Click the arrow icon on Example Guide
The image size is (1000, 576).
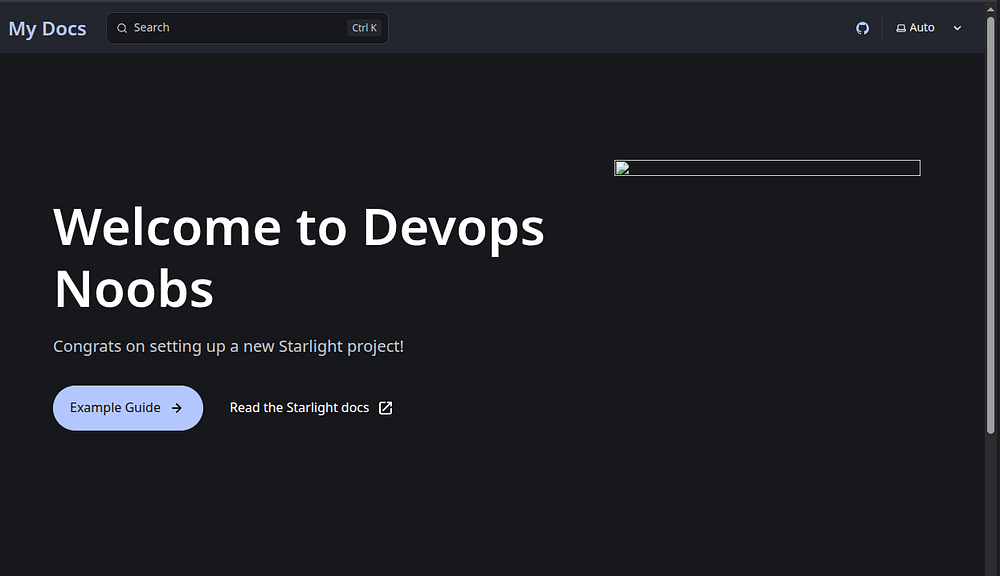[x=177, y=408]
